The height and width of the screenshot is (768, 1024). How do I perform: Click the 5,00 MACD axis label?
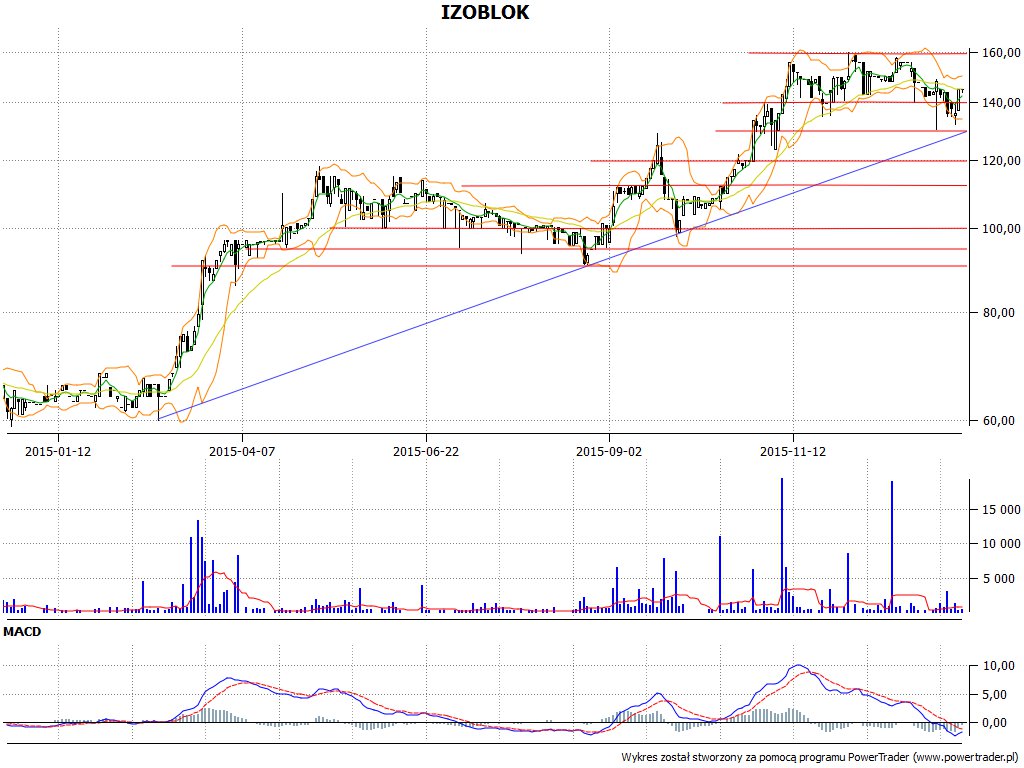coord(1001,695)
